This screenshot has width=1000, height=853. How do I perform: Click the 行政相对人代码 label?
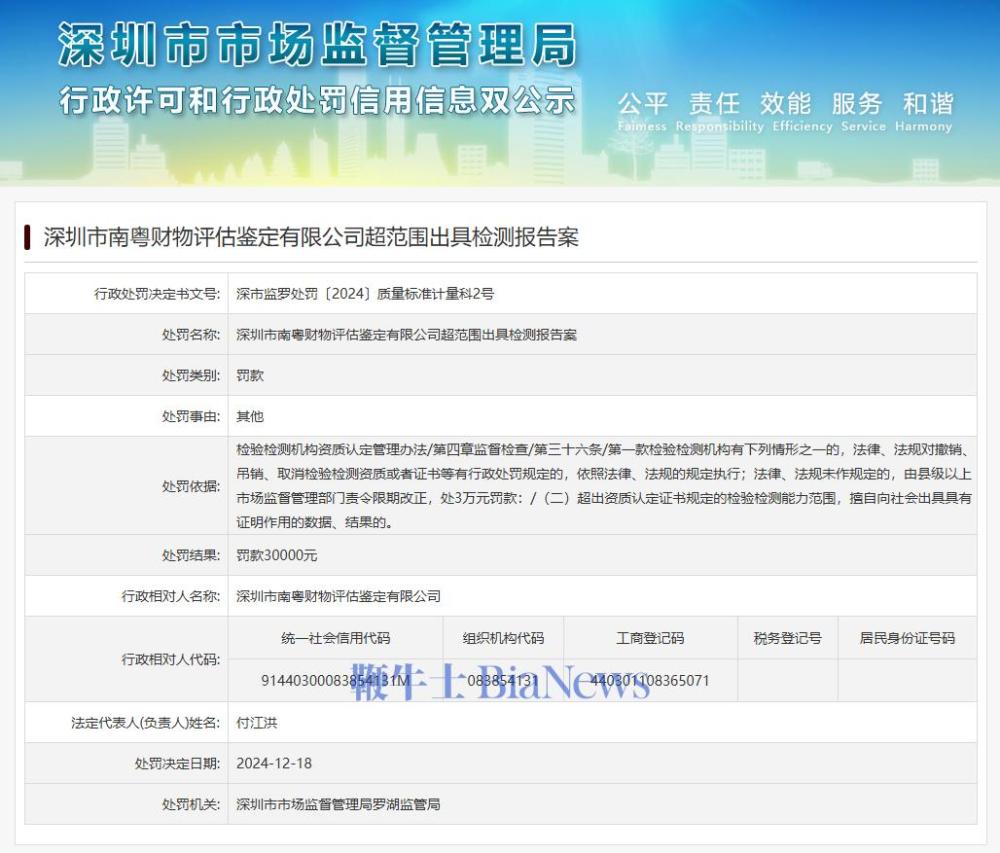(x=171, y=659)
